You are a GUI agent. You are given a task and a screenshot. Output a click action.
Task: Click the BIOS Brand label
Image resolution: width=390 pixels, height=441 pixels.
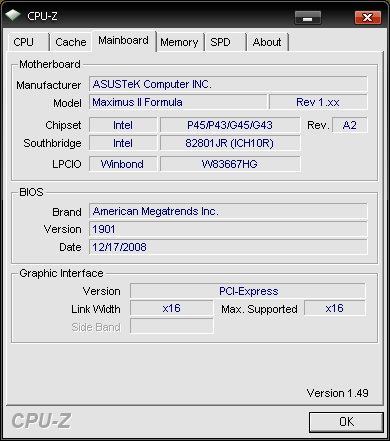click(x=67, y=212)
